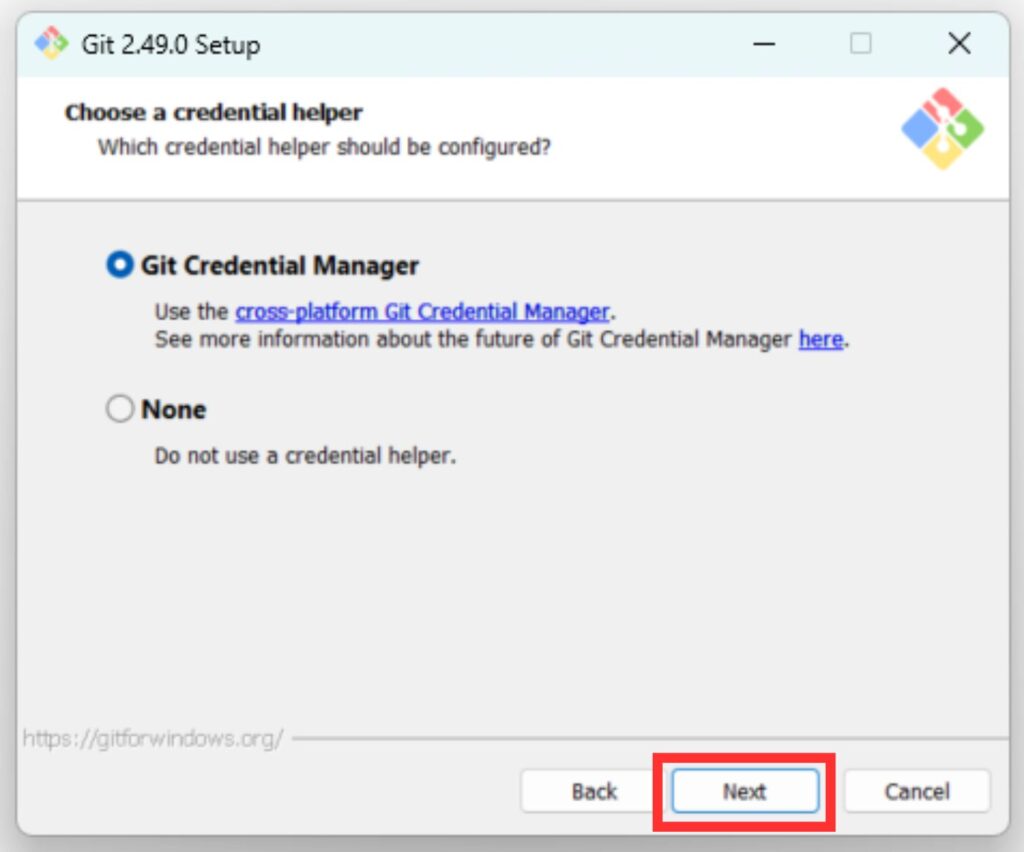The height and width of the screenshot is (852, 1024).
Task: Cancel the Git setup
Action: tap(917, 791)
